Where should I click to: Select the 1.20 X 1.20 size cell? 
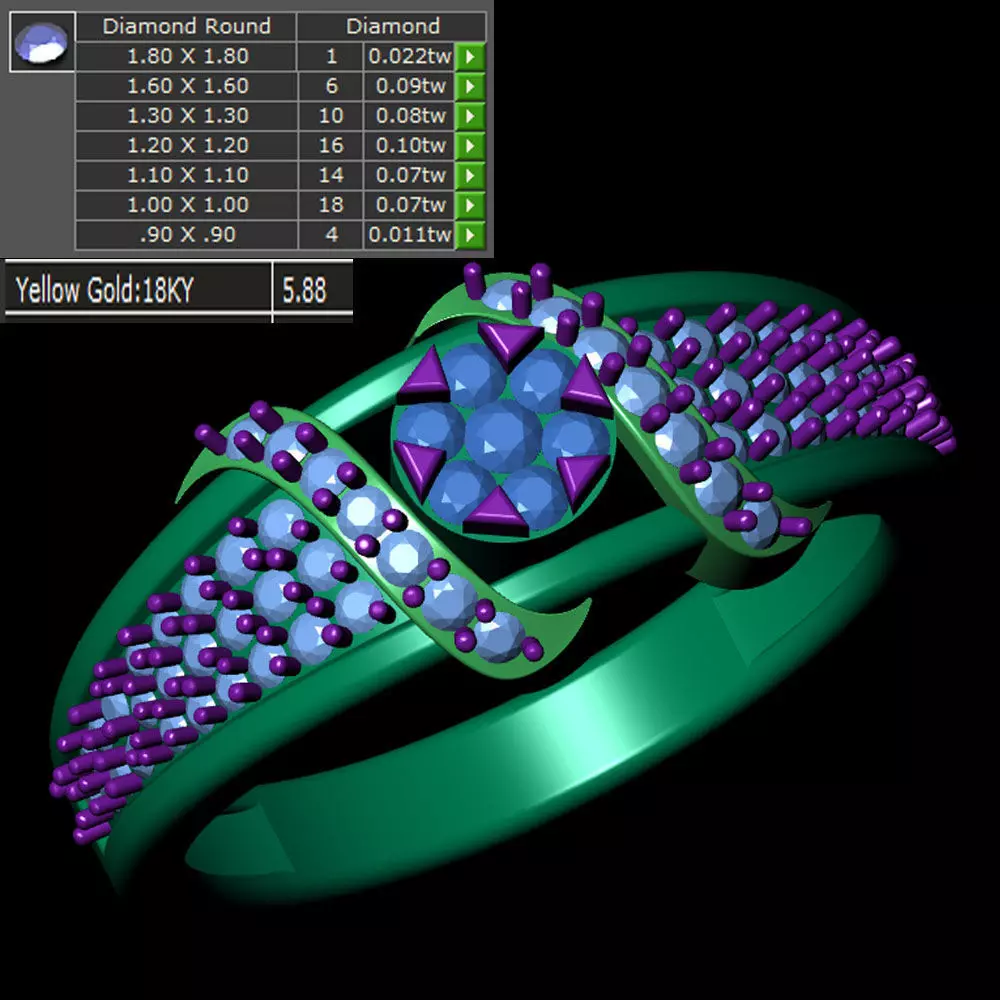coord(186,145)
